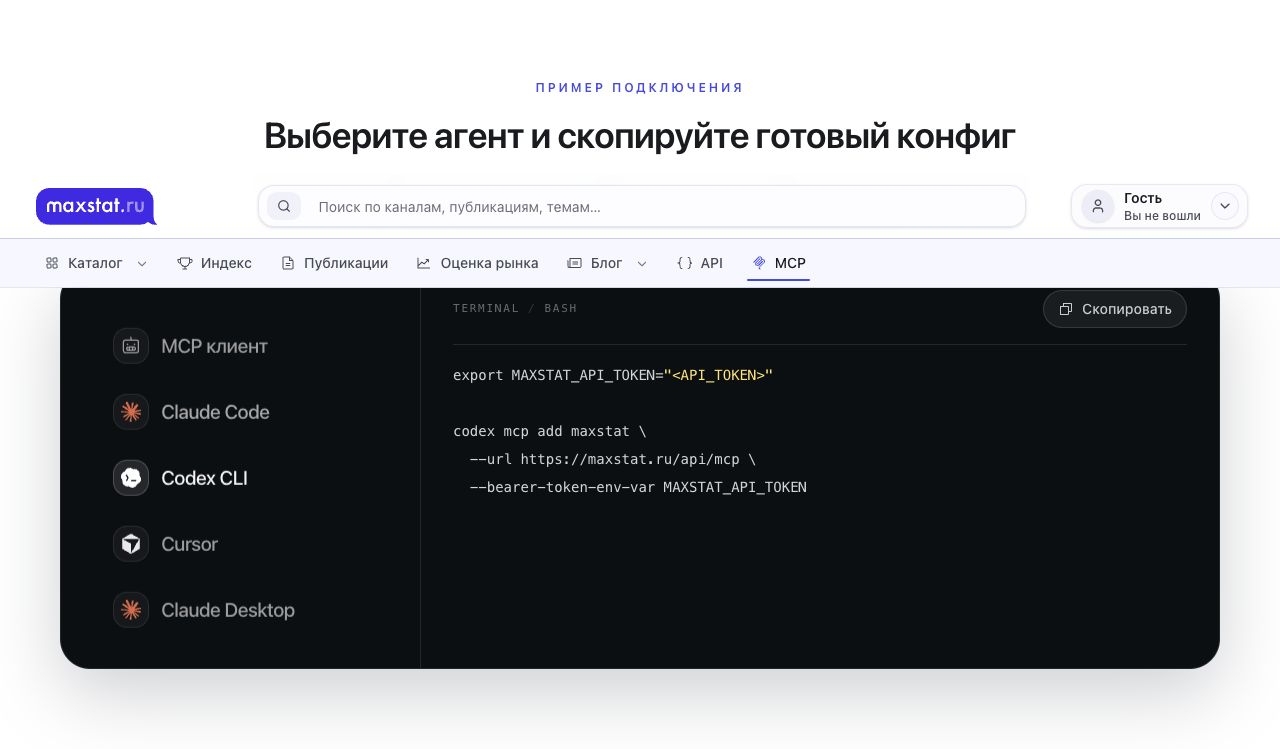Click the 'ПРИМЕР ПОДКЛЮЧЕНИЯ' caption
This screenshot has width=1280, height=749.
click(x=640, y=88)
